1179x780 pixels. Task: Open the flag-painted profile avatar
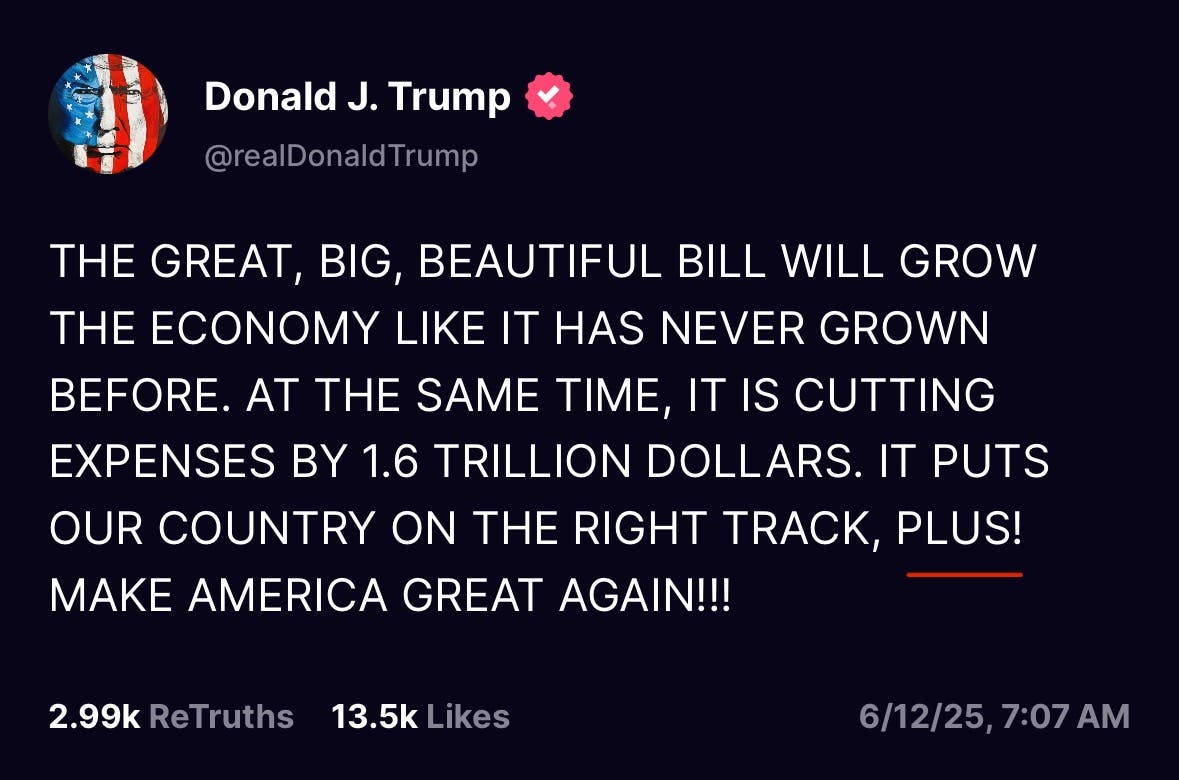pyautogui.click(x=108, y=115)
